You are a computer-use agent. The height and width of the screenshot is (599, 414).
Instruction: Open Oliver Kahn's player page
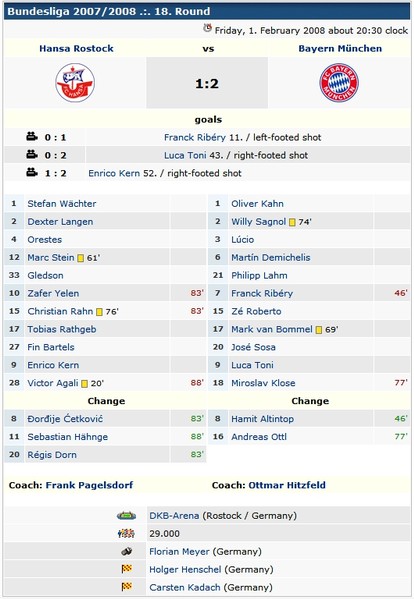point(257,204)
